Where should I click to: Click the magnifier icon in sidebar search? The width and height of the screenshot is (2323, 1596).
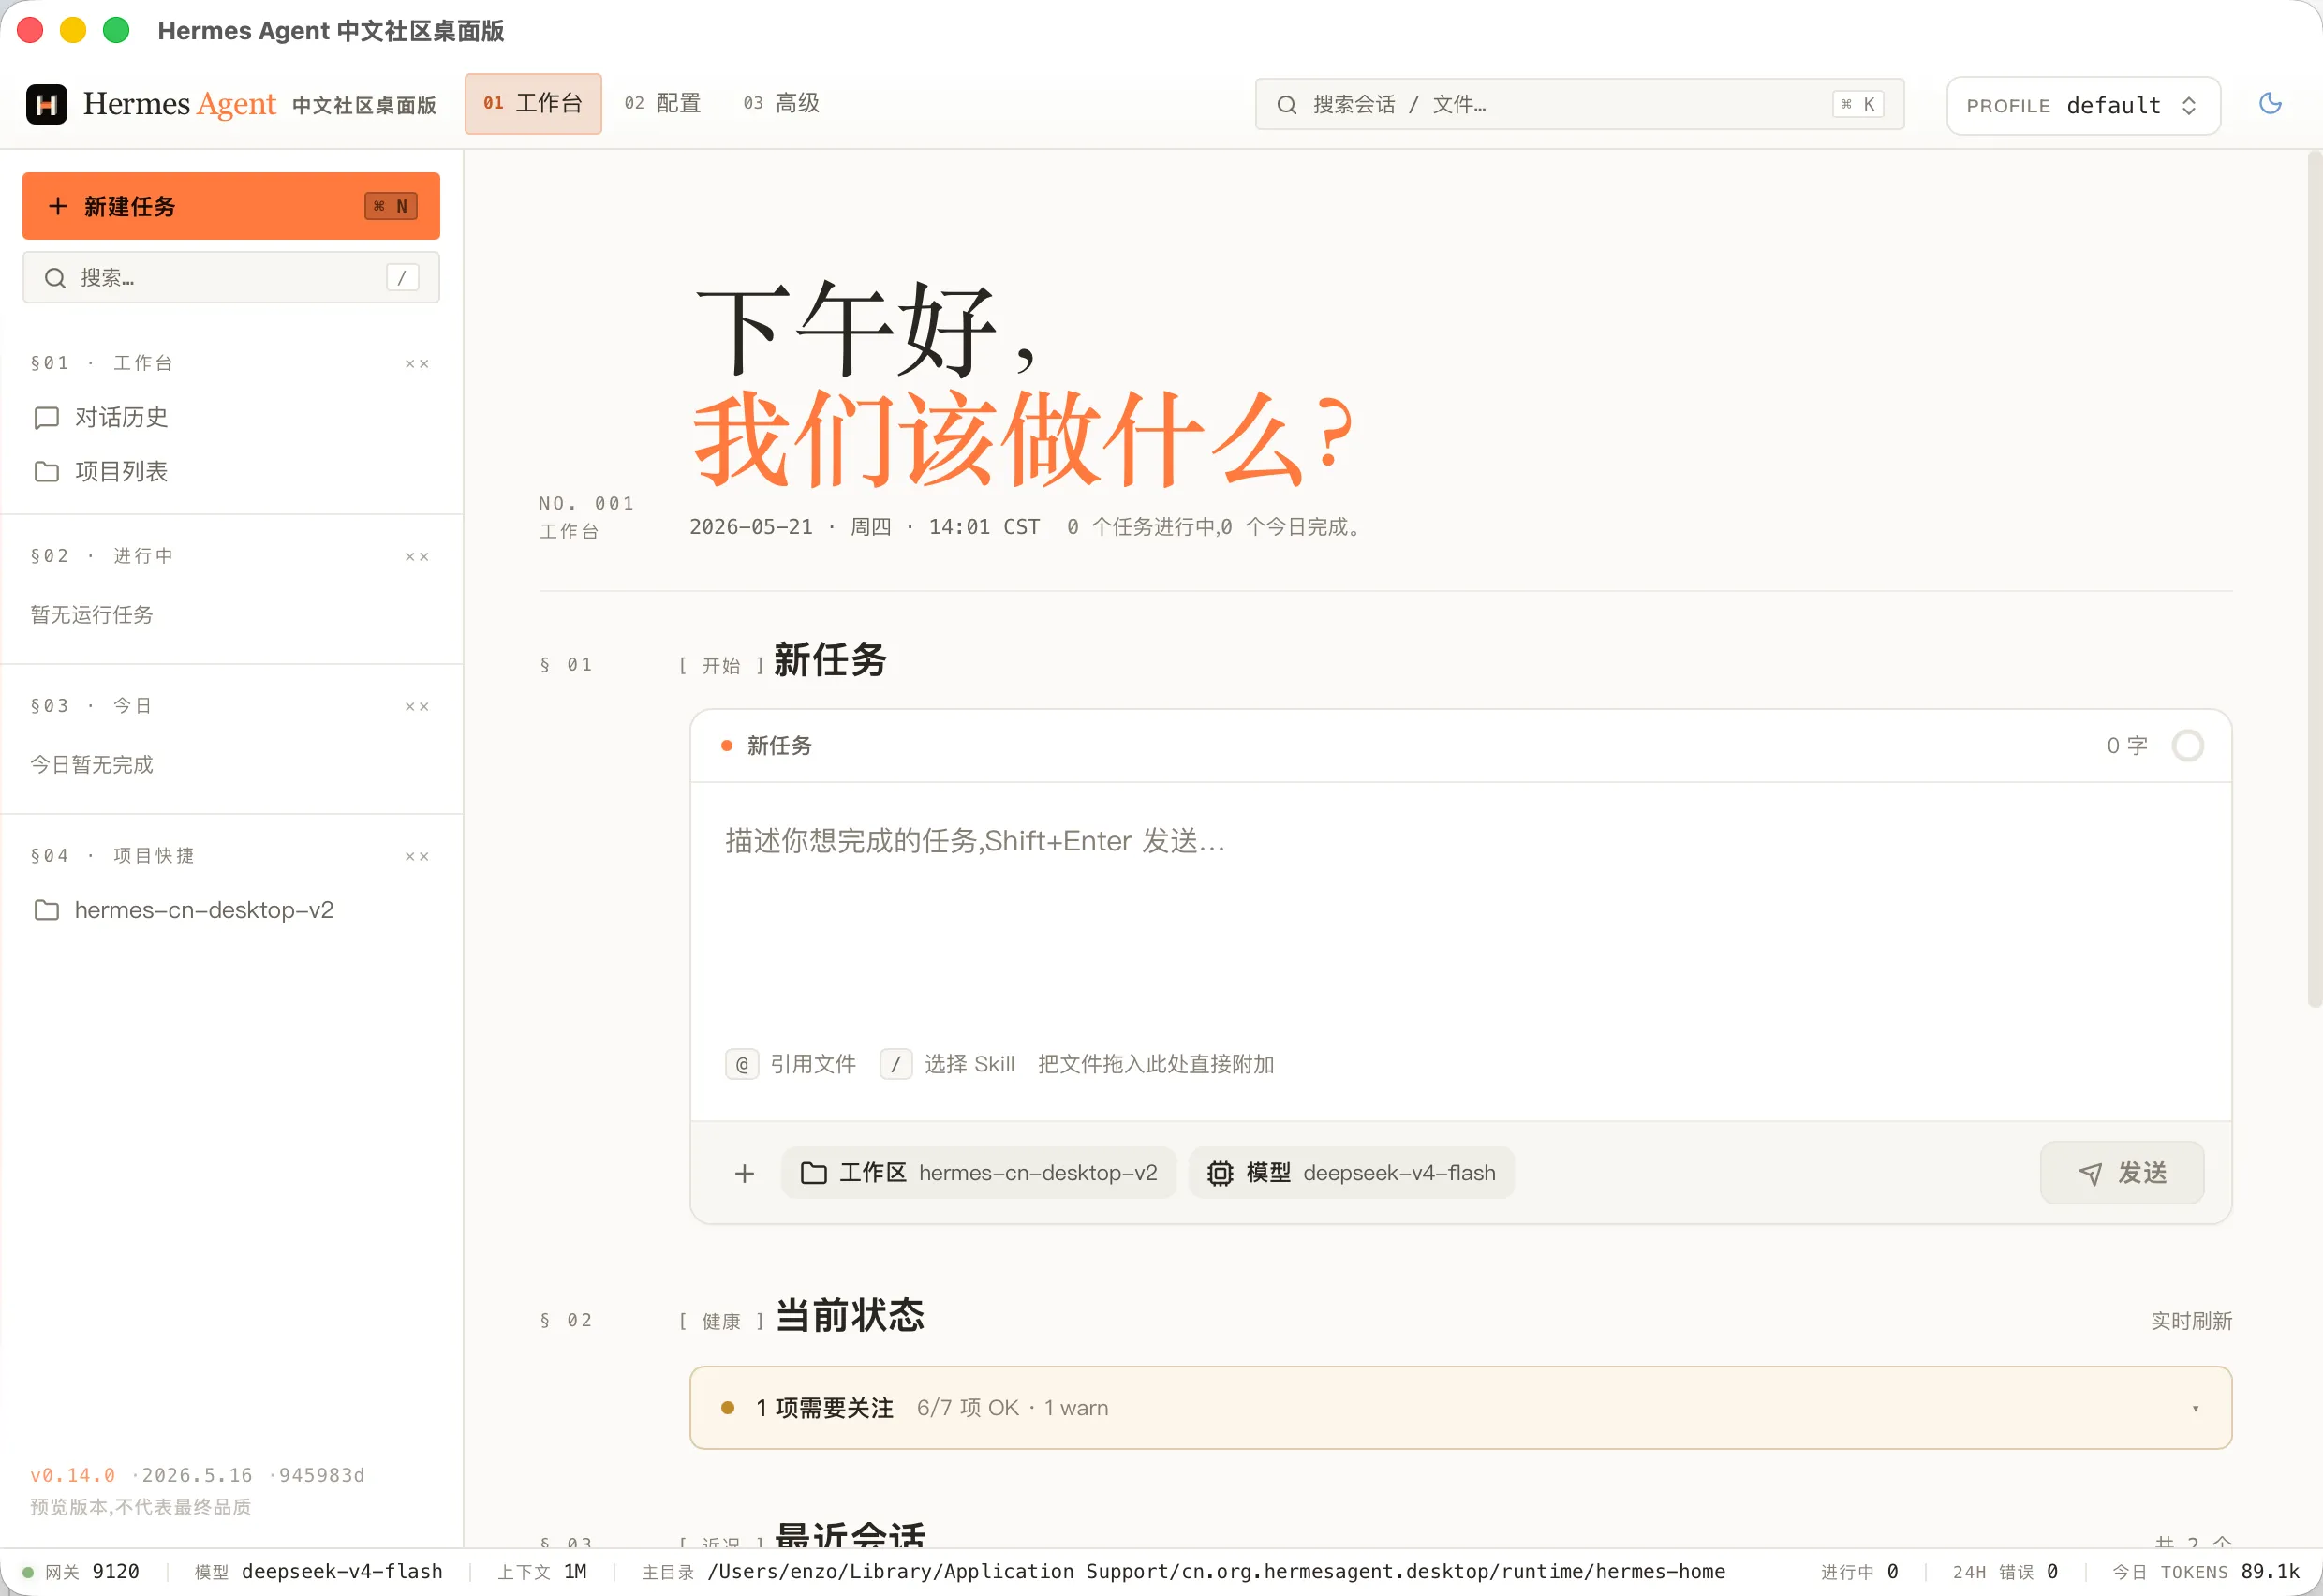[x=55, y=278]
